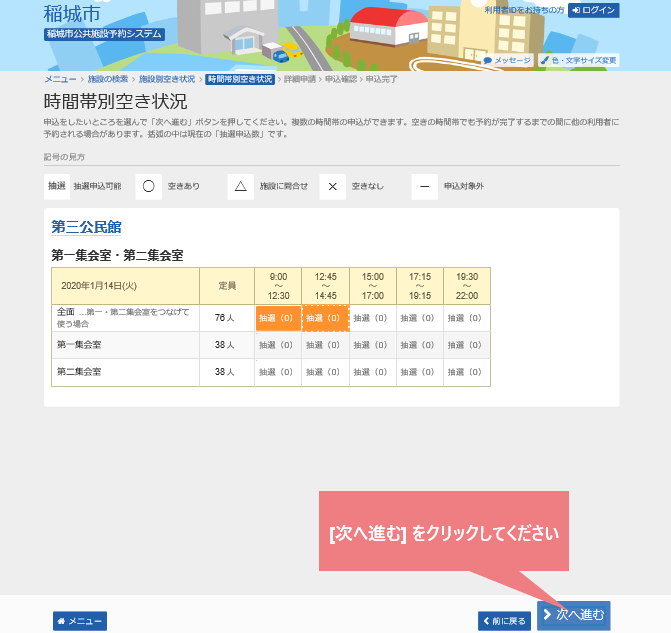Click the triangle 施設に問合せ legend icon
This screenshot has width=671, height=633.
point(240,186)
